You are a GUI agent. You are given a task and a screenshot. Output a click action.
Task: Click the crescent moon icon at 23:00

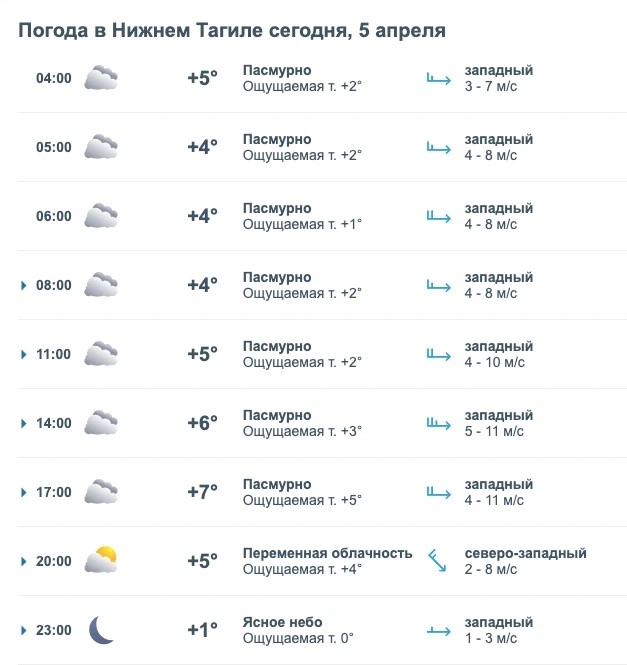pos(101,630)
